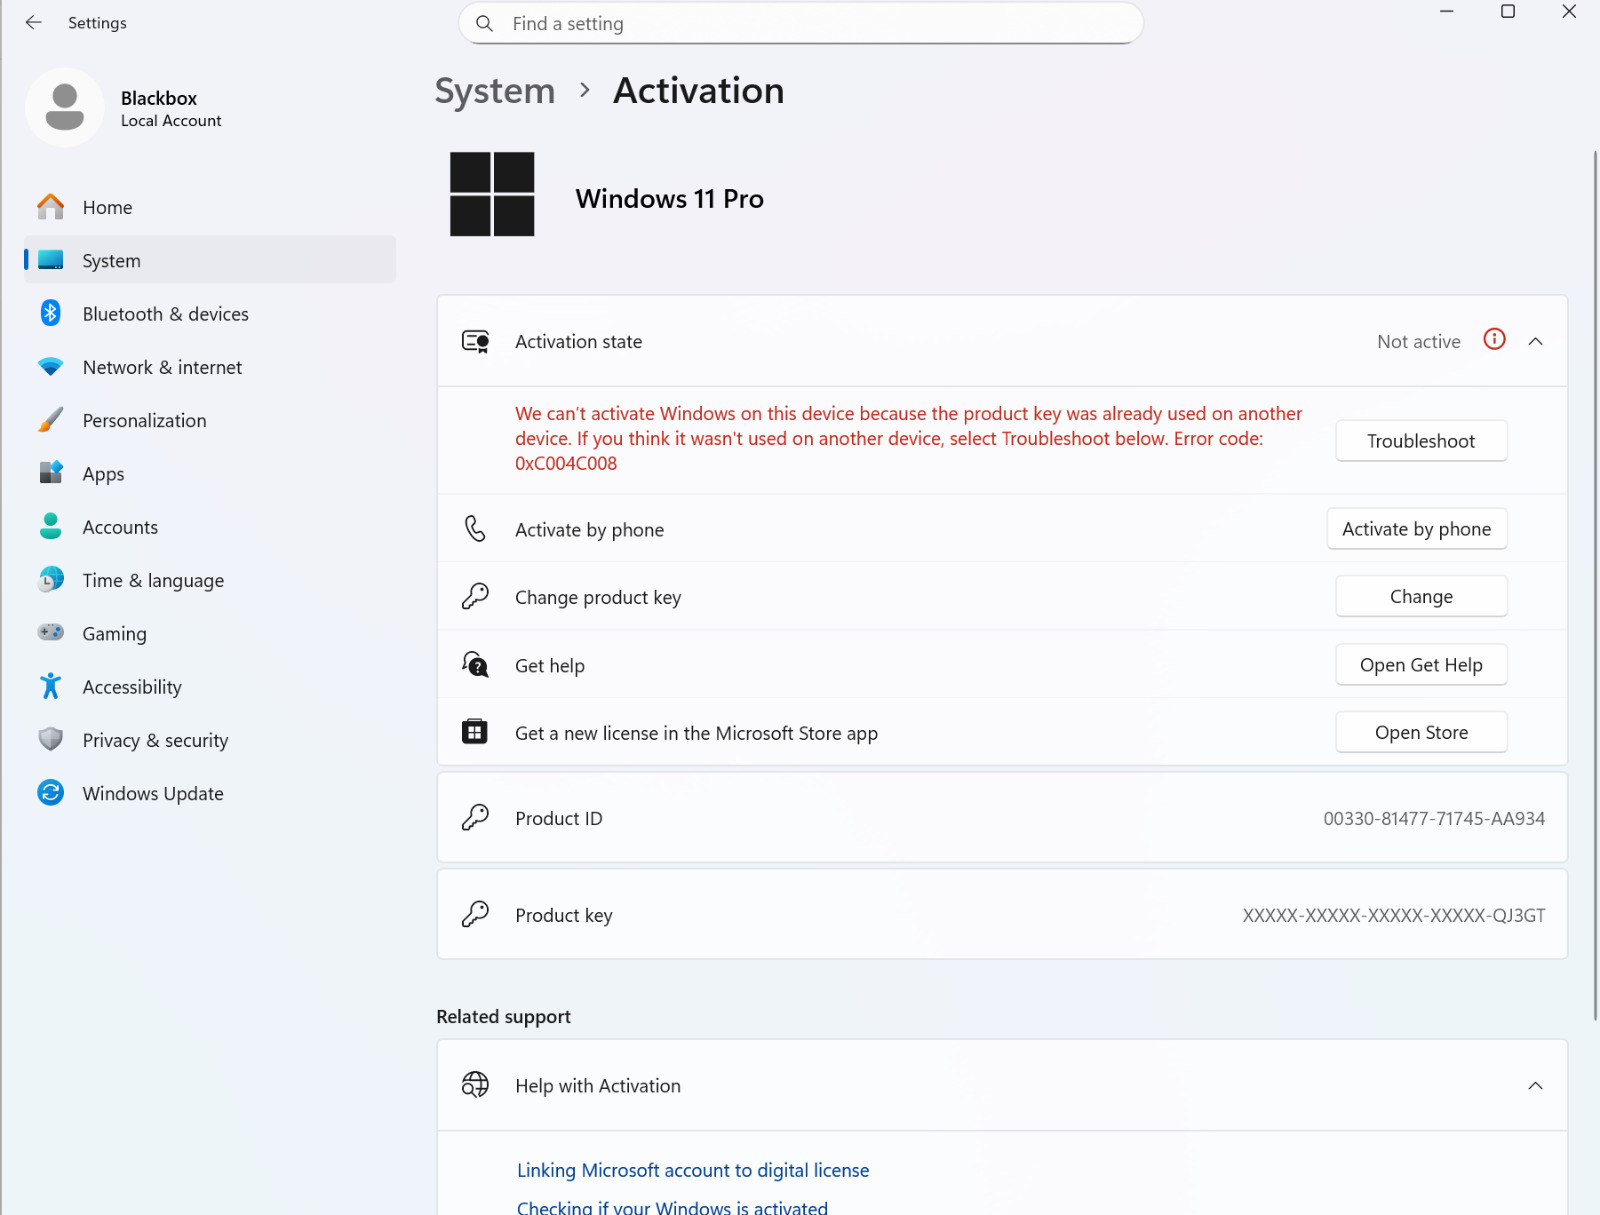The width and height of the screenshot is (1600, 1215).
Task: Click the Apps icon in sidebar
Action: point(51,473)
